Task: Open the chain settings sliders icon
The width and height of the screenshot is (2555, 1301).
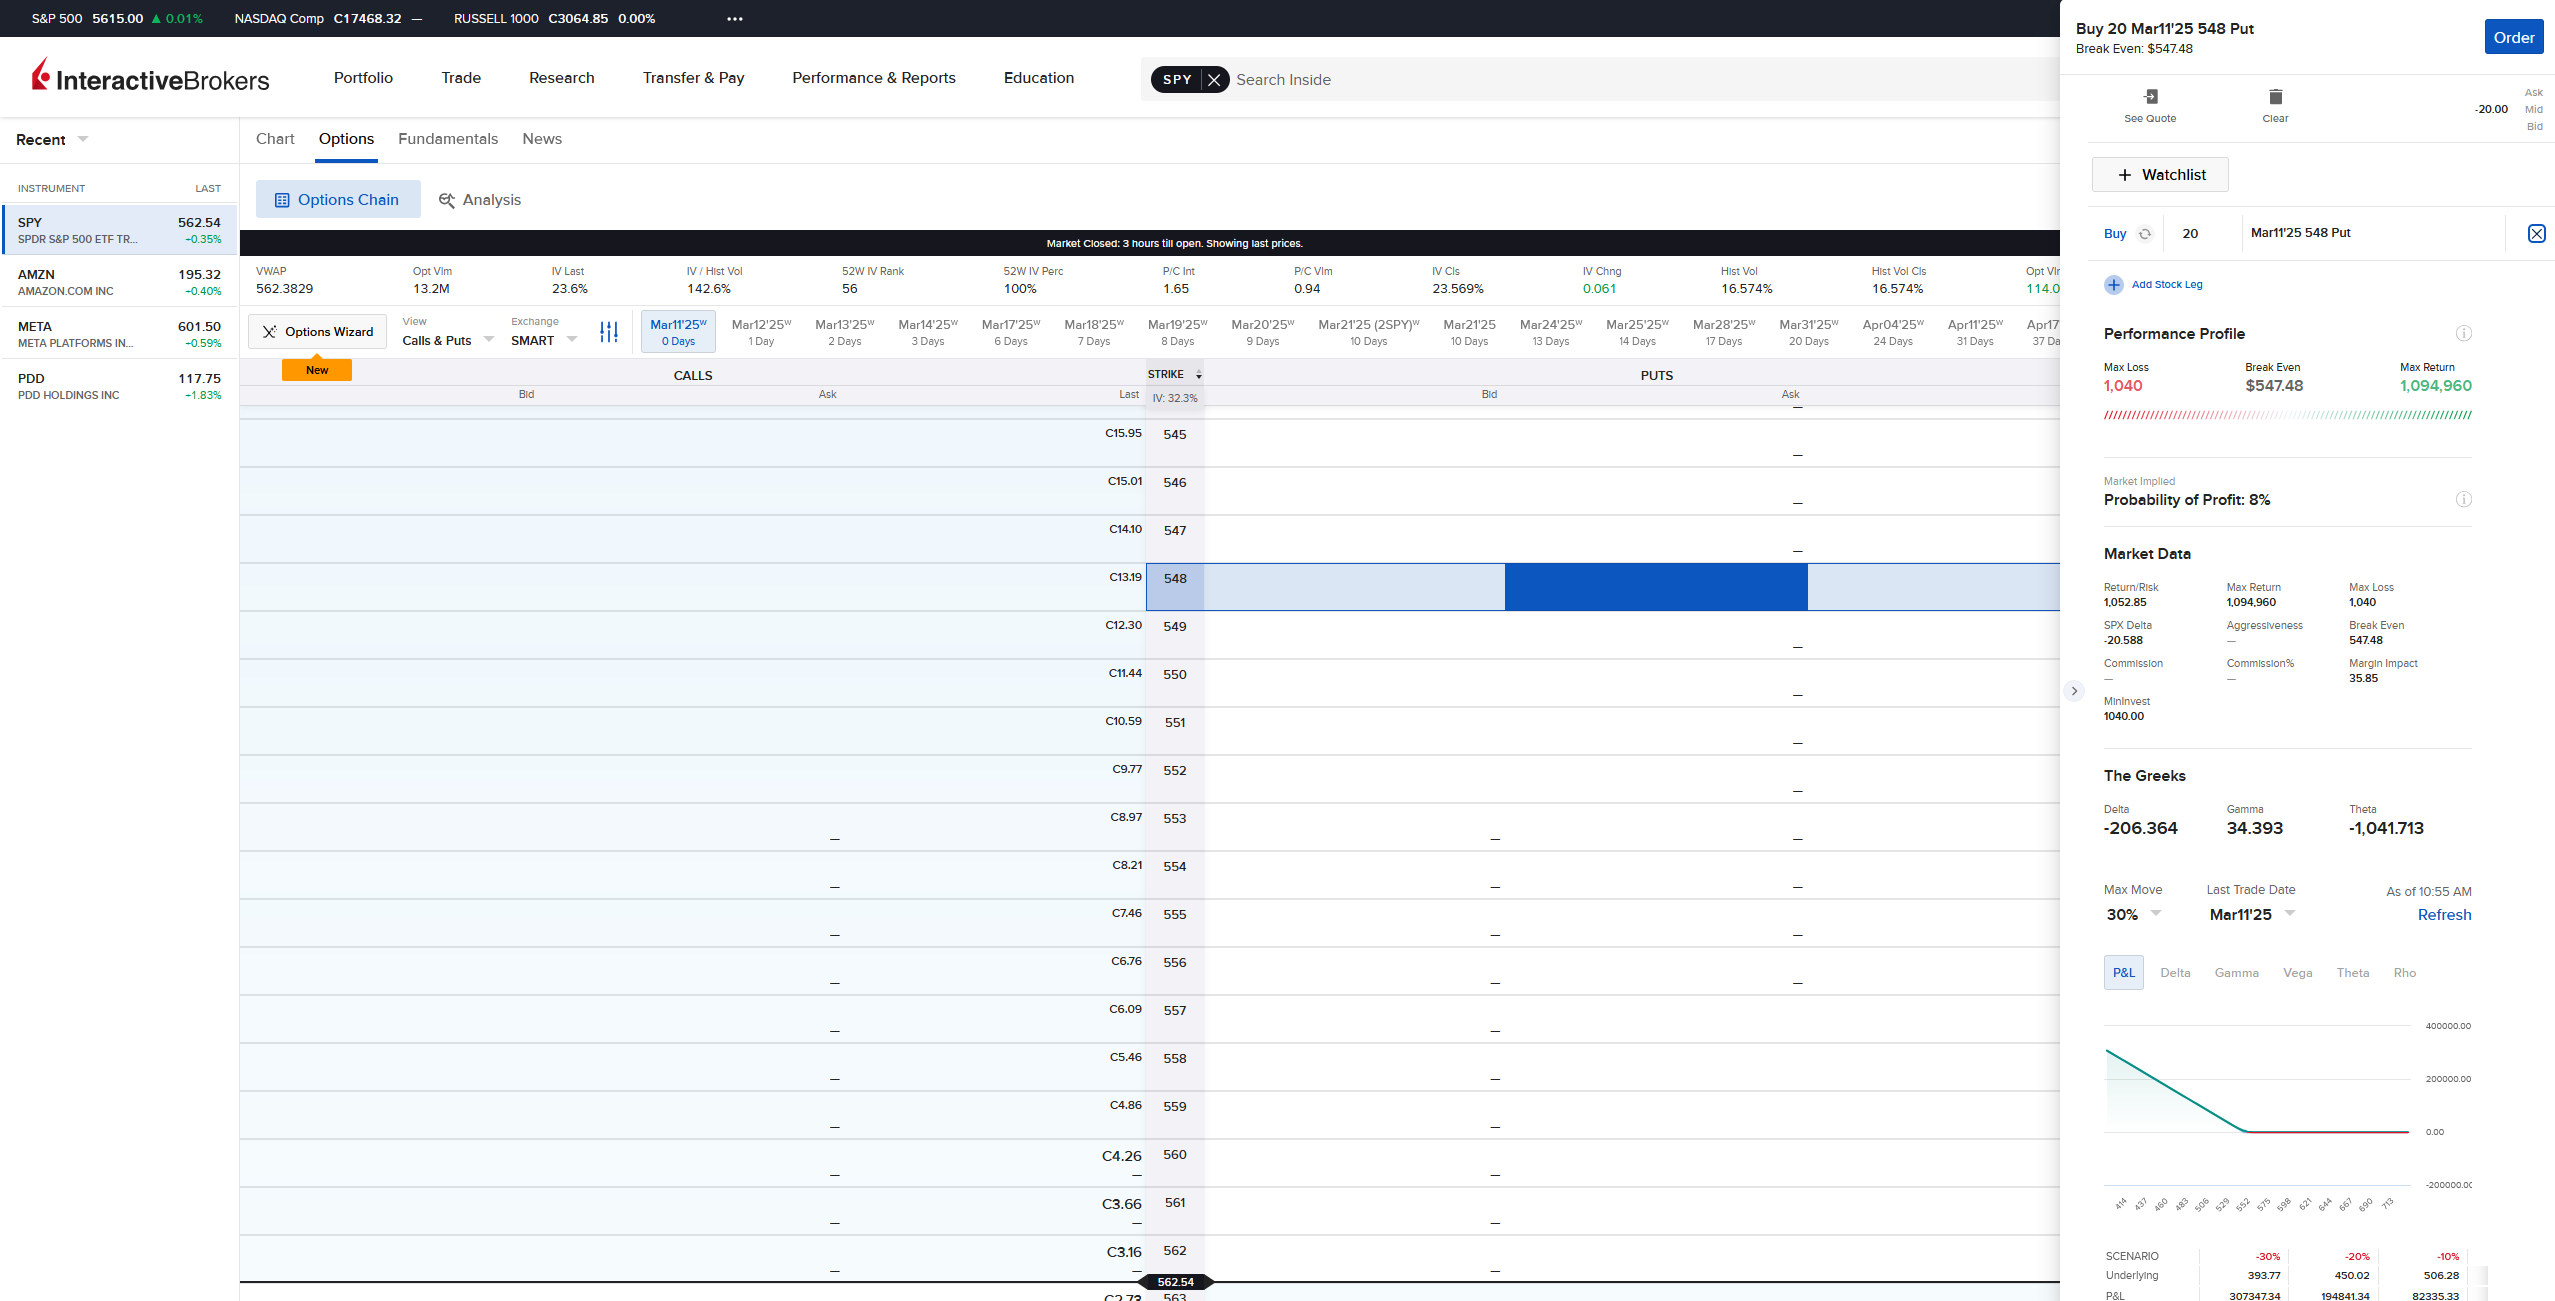Action: click(609, 332)
